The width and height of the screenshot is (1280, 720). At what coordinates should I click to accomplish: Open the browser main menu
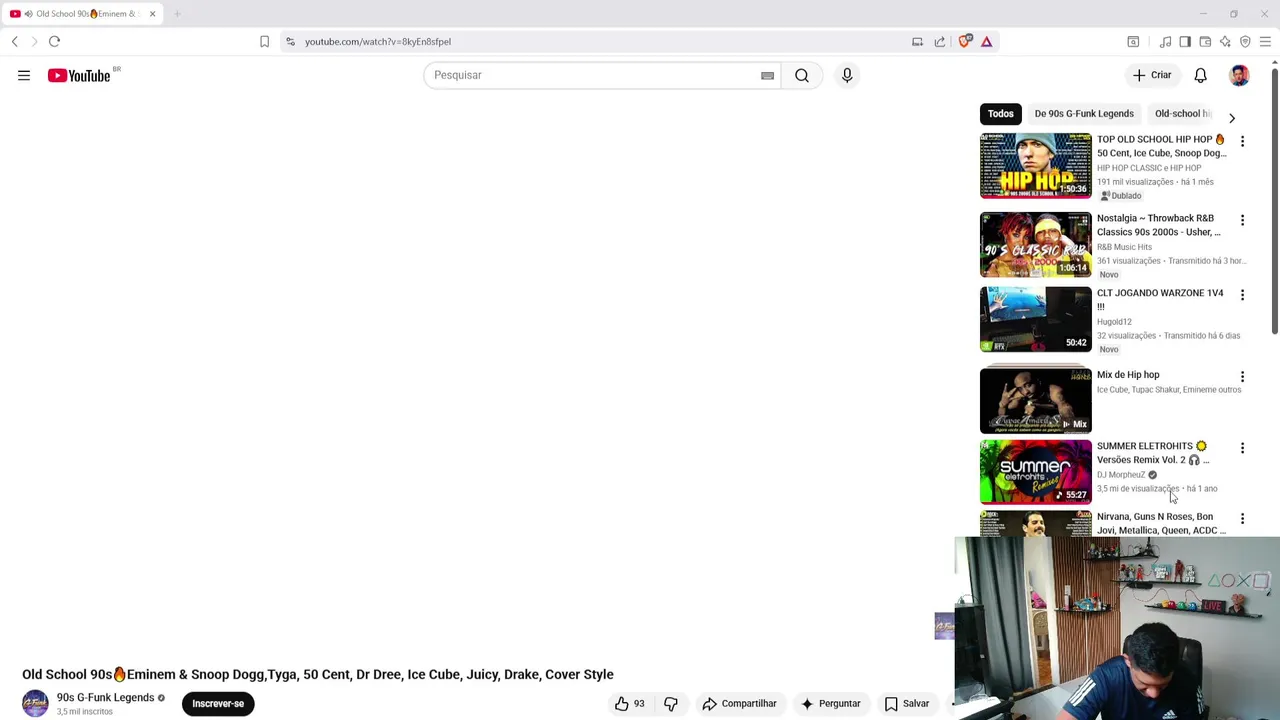(1265, 41)
